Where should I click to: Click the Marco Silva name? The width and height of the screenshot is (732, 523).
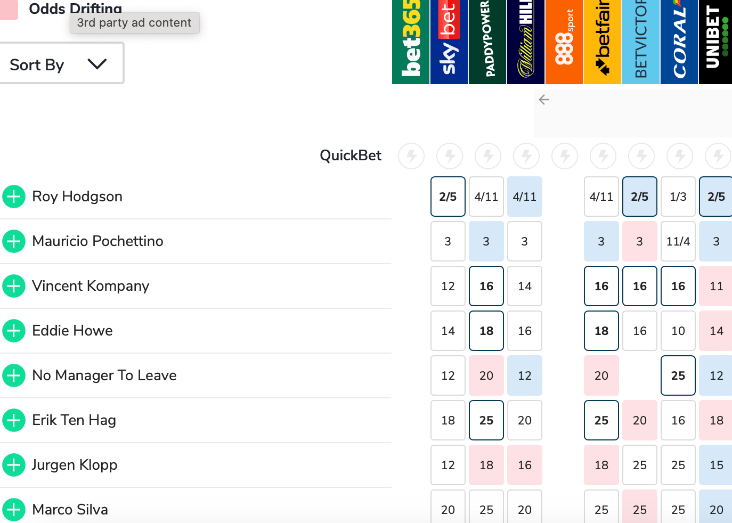(70, 510)
